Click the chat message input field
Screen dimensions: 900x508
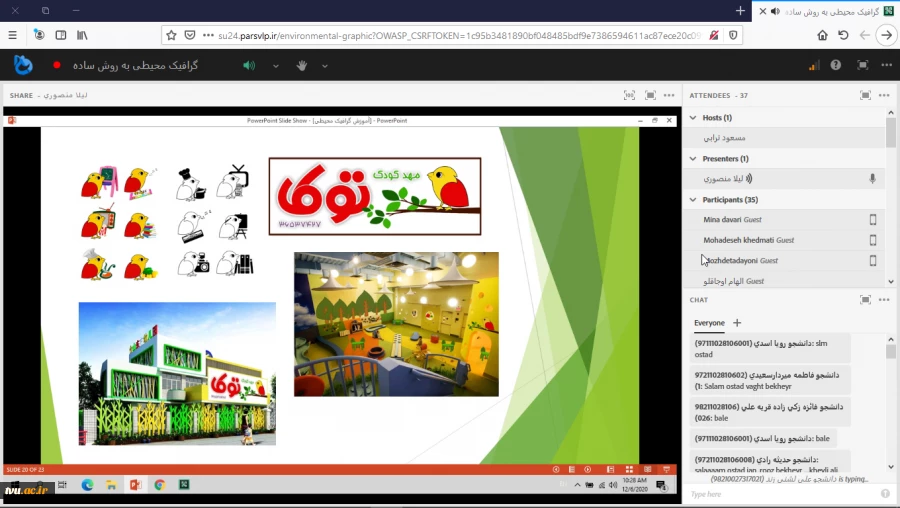[780, 494]
